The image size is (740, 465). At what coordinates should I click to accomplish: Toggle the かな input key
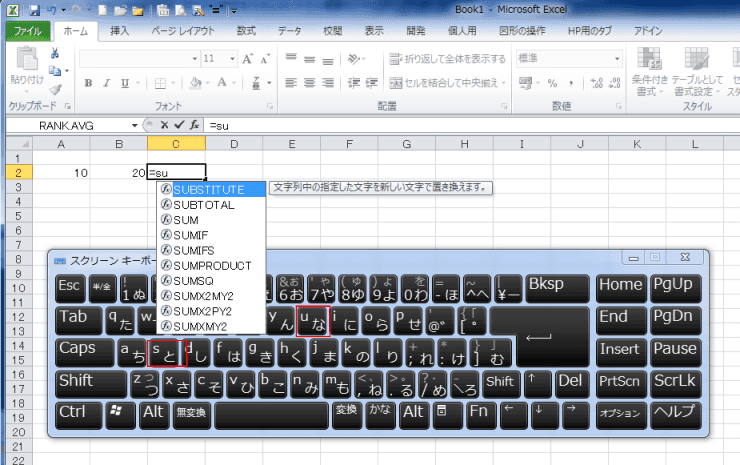point(381,411)
